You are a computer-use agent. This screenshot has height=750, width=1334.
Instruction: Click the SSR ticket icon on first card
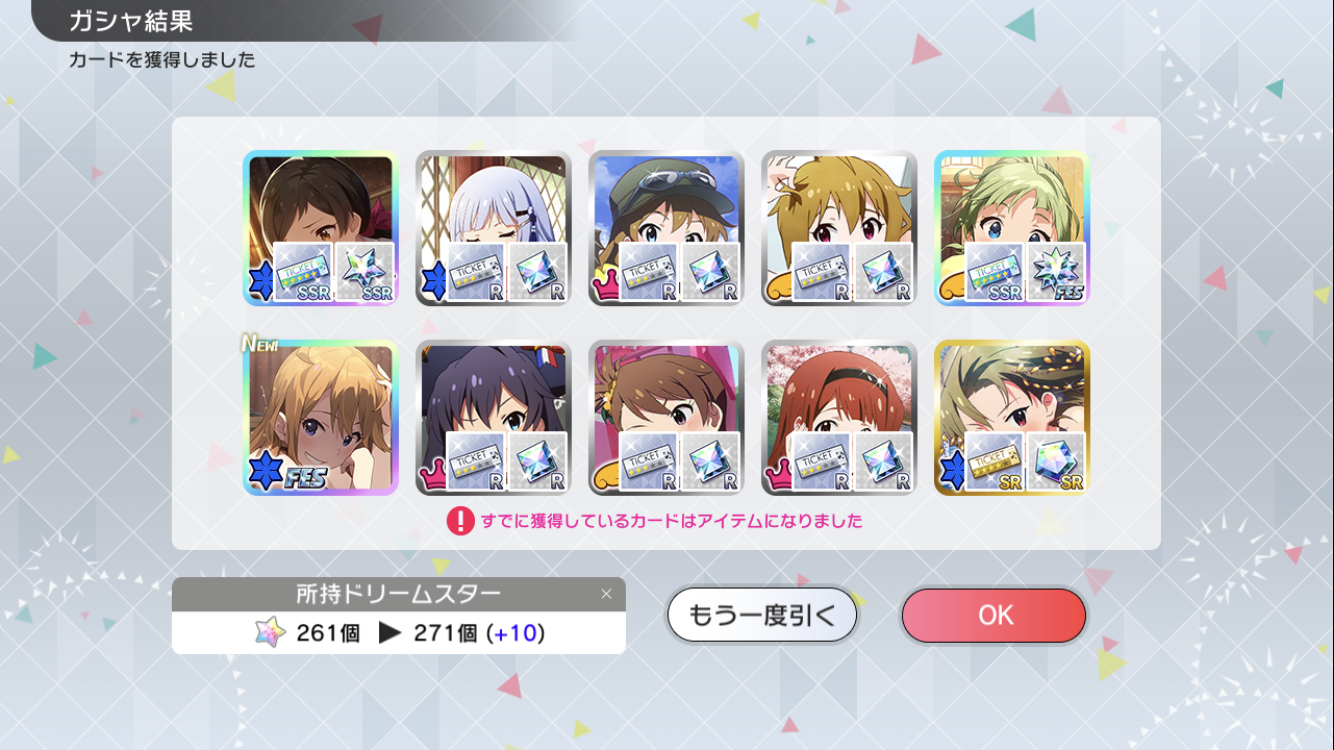pyautogui.click(x=302, y=272)
